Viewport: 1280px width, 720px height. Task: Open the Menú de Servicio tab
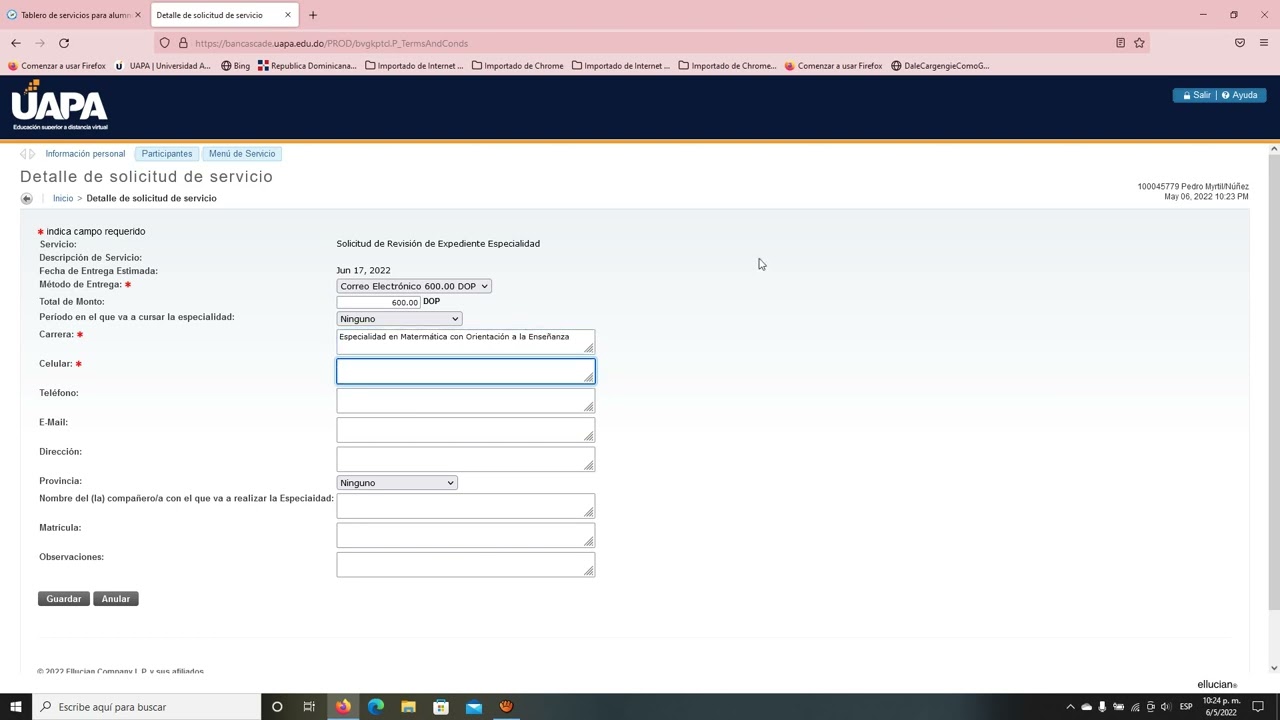coord(242,154)
